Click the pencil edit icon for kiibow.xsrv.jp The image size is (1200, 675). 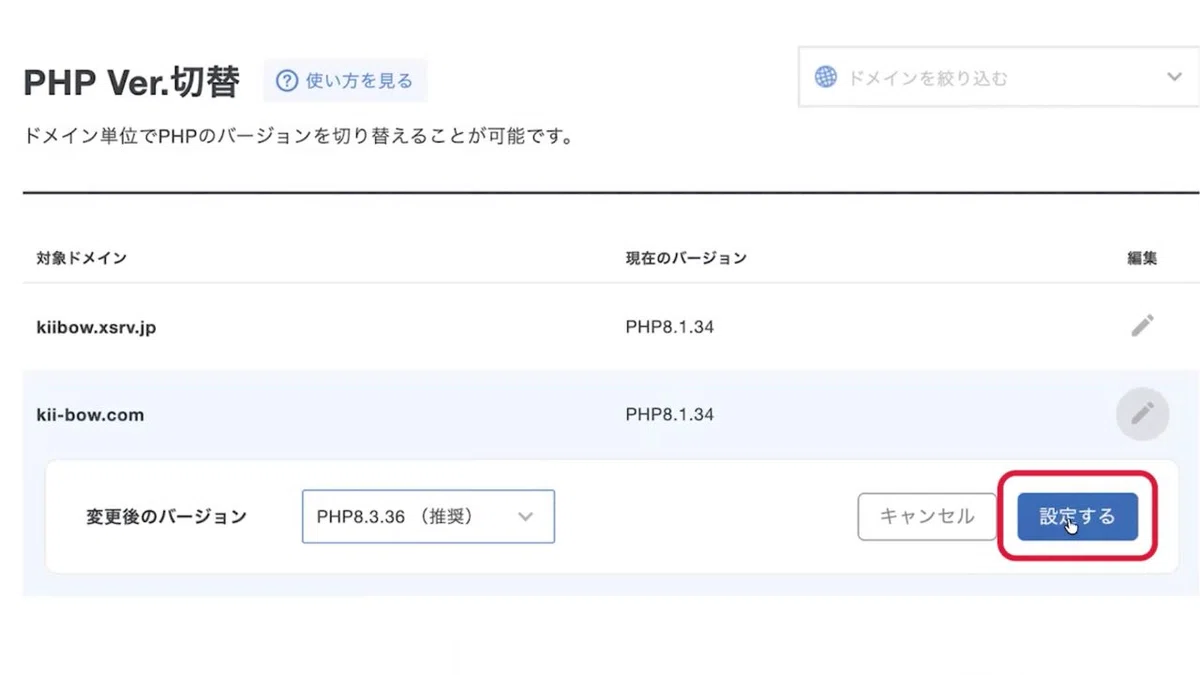pos(1142,326)
